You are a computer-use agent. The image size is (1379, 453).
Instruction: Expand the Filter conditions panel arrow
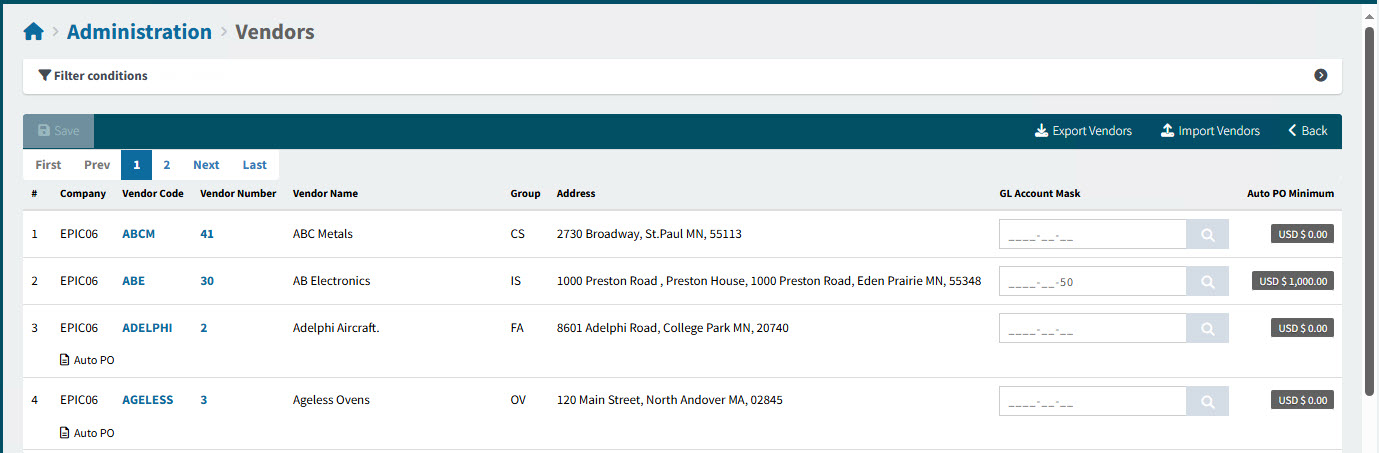1320,76
